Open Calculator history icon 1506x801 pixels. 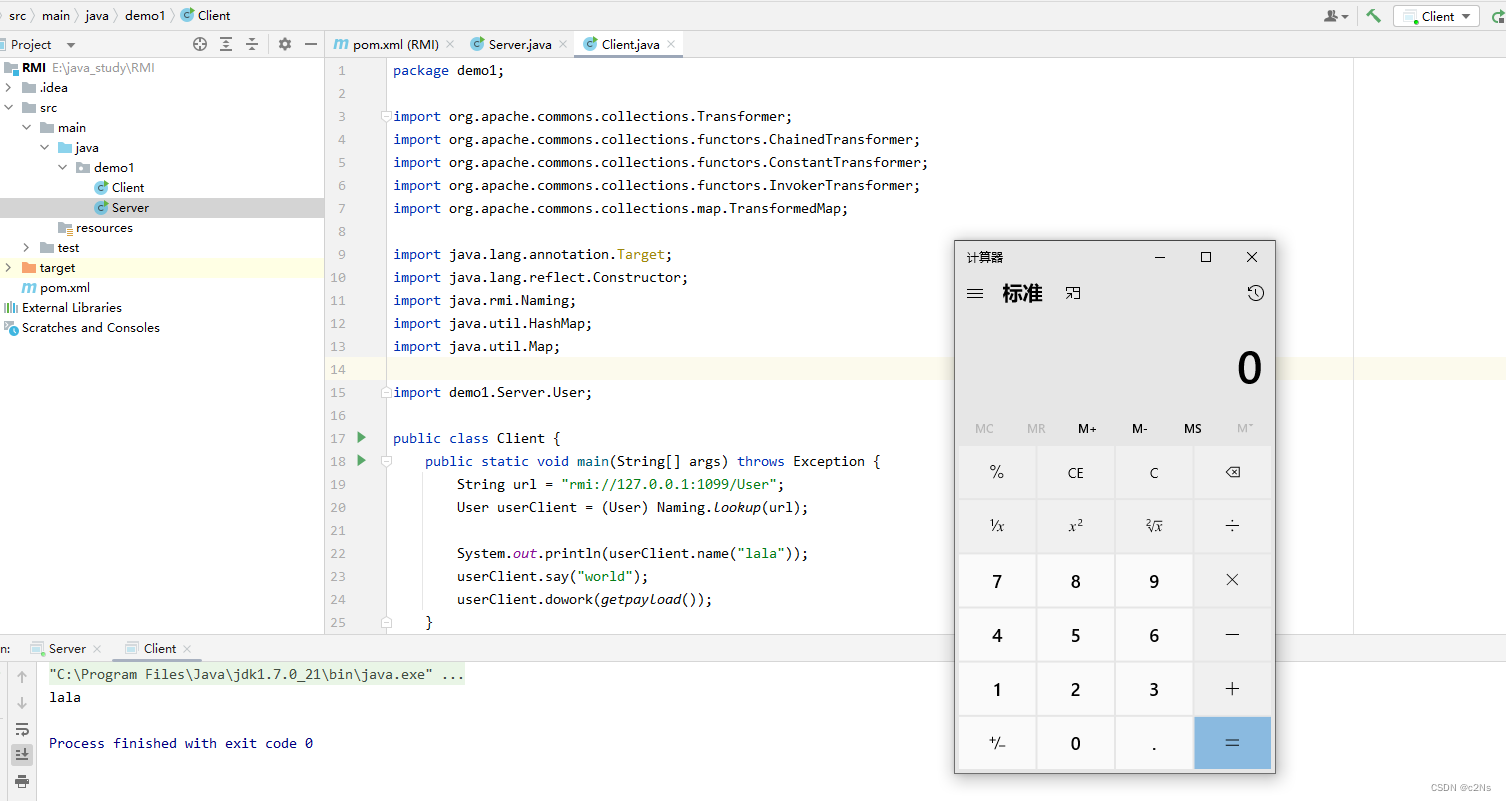(1256, 293)
